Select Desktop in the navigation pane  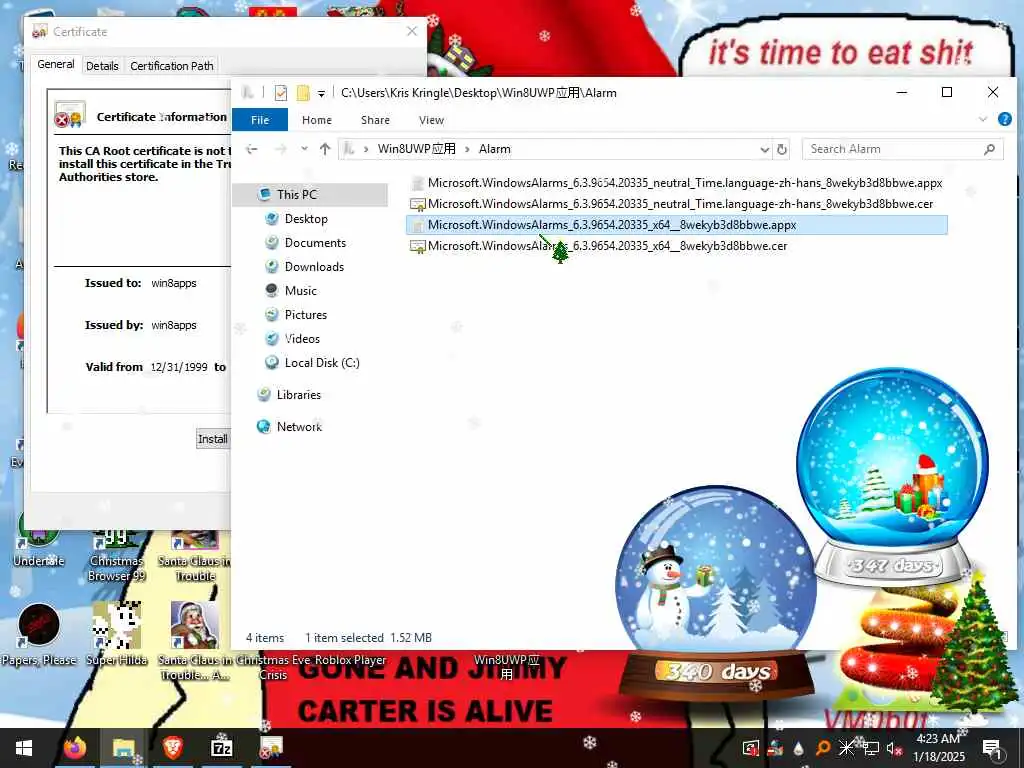click(x=306, y=219)
